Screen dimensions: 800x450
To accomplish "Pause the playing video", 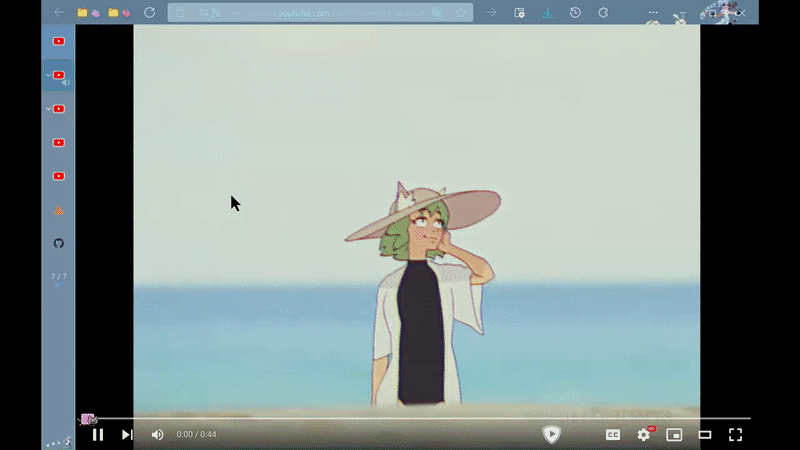I will (x=98, y=435).
